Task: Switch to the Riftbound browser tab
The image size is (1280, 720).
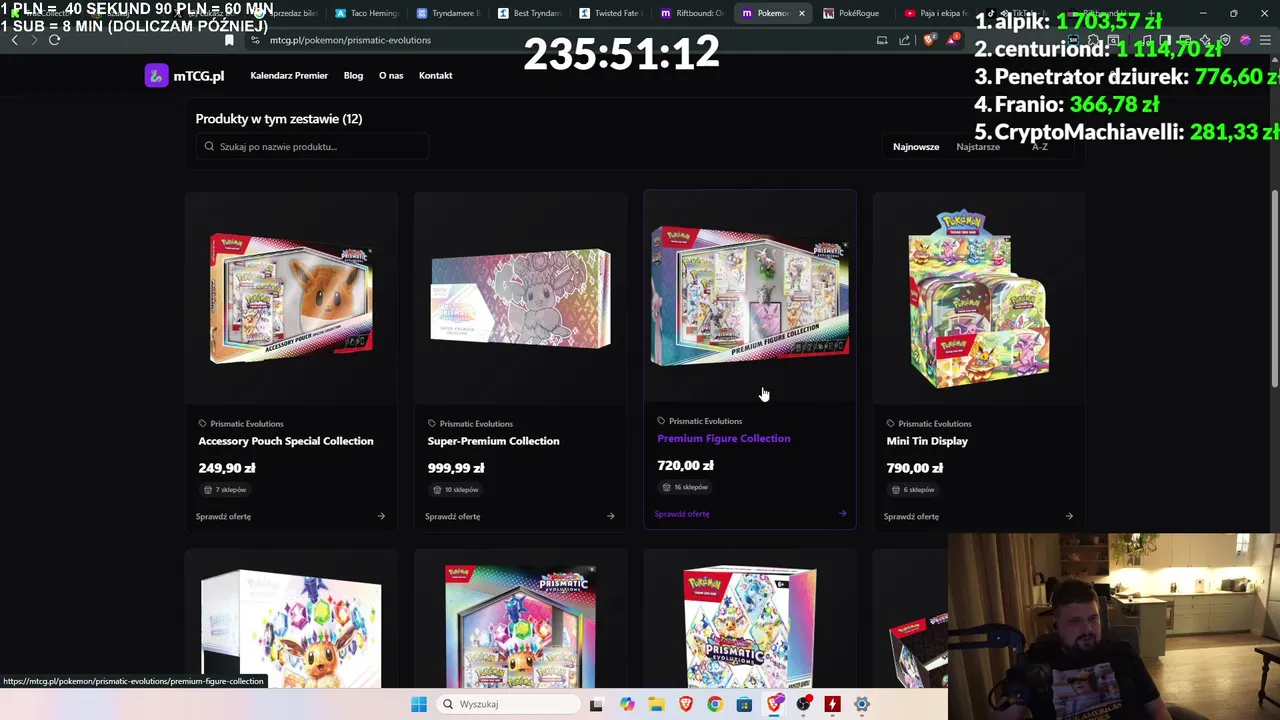Action: [693, 13]
